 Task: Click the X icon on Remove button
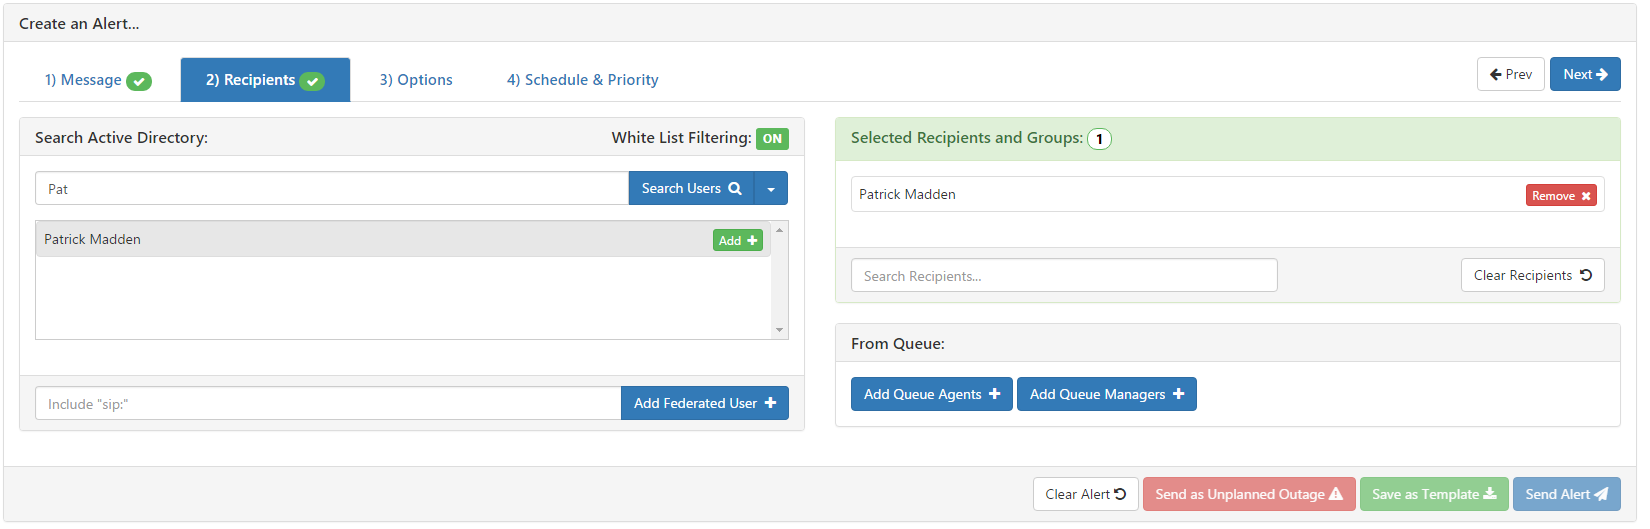pyautogui.click(x=1586, y=196)
